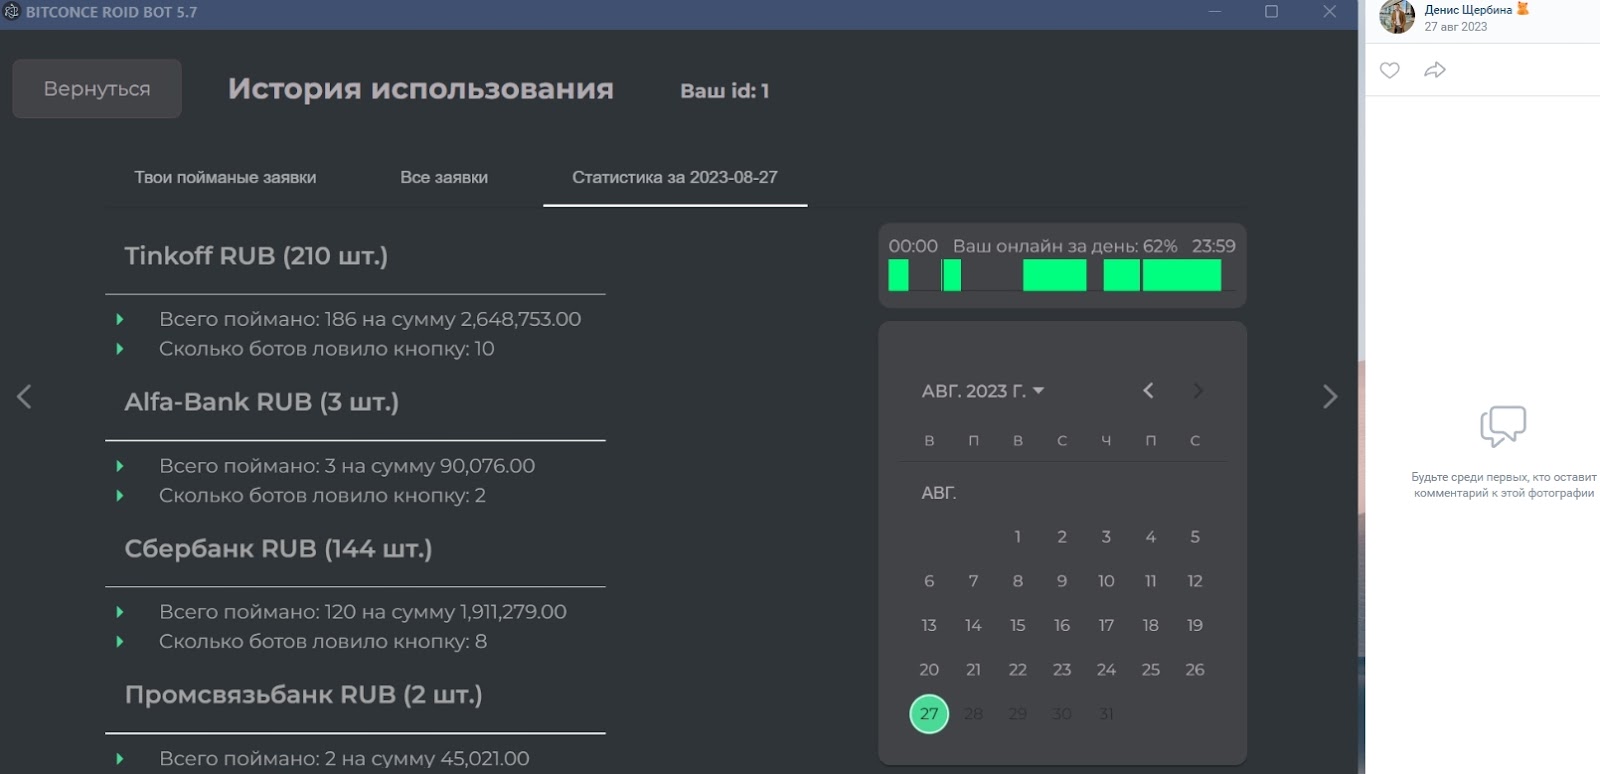Click Ваш онлайн за день: 62% label
Image resolution: width=1600 pixels, height=774 pixels.
pyautogui.click(x=1065, y=246)
